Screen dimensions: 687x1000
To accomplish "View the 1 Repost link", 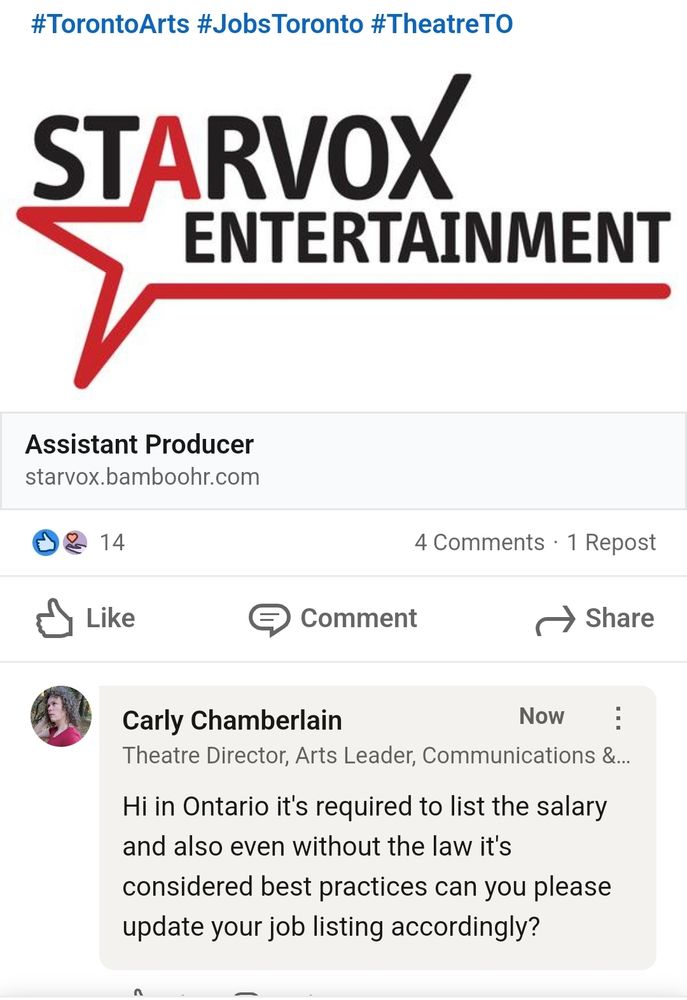I will pyautogui.click(x=611, y=542).
